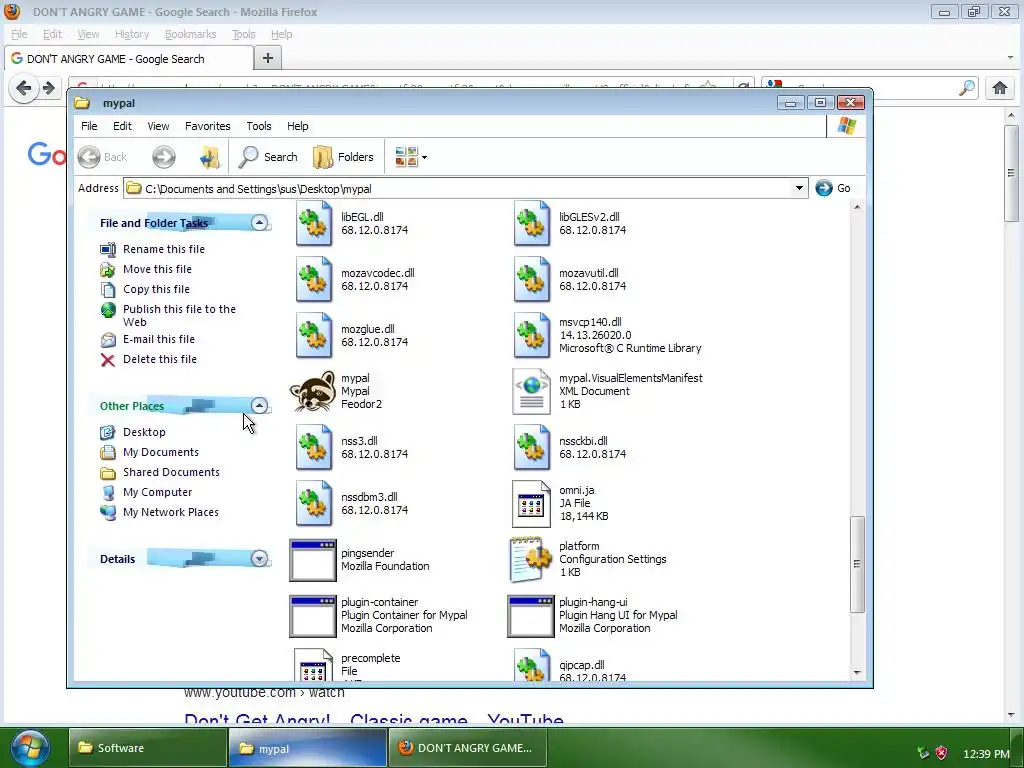1024x768 pixels.
Task: Collapse the Other Places section
Action: tap(259, 406)
